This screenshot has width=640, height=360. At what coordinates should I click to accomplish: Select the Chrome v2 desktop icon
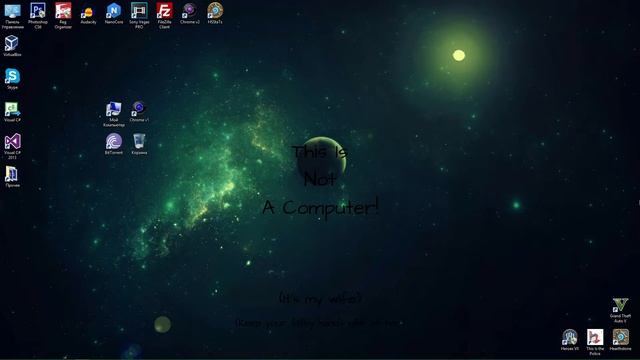(x=190, y=13)
